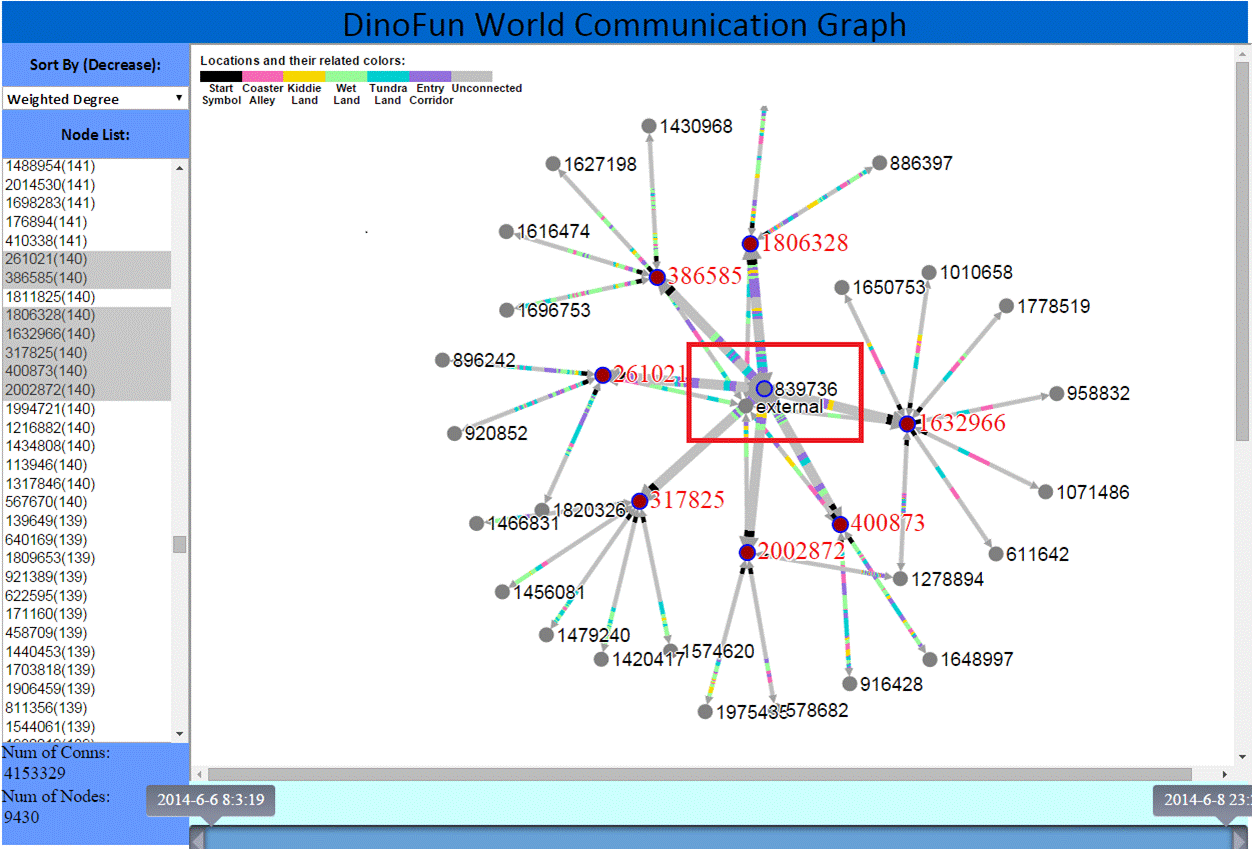Viewport: 1252px width, 849px height.
Task: Select the red node 317825
Action: tap(639, 500)
